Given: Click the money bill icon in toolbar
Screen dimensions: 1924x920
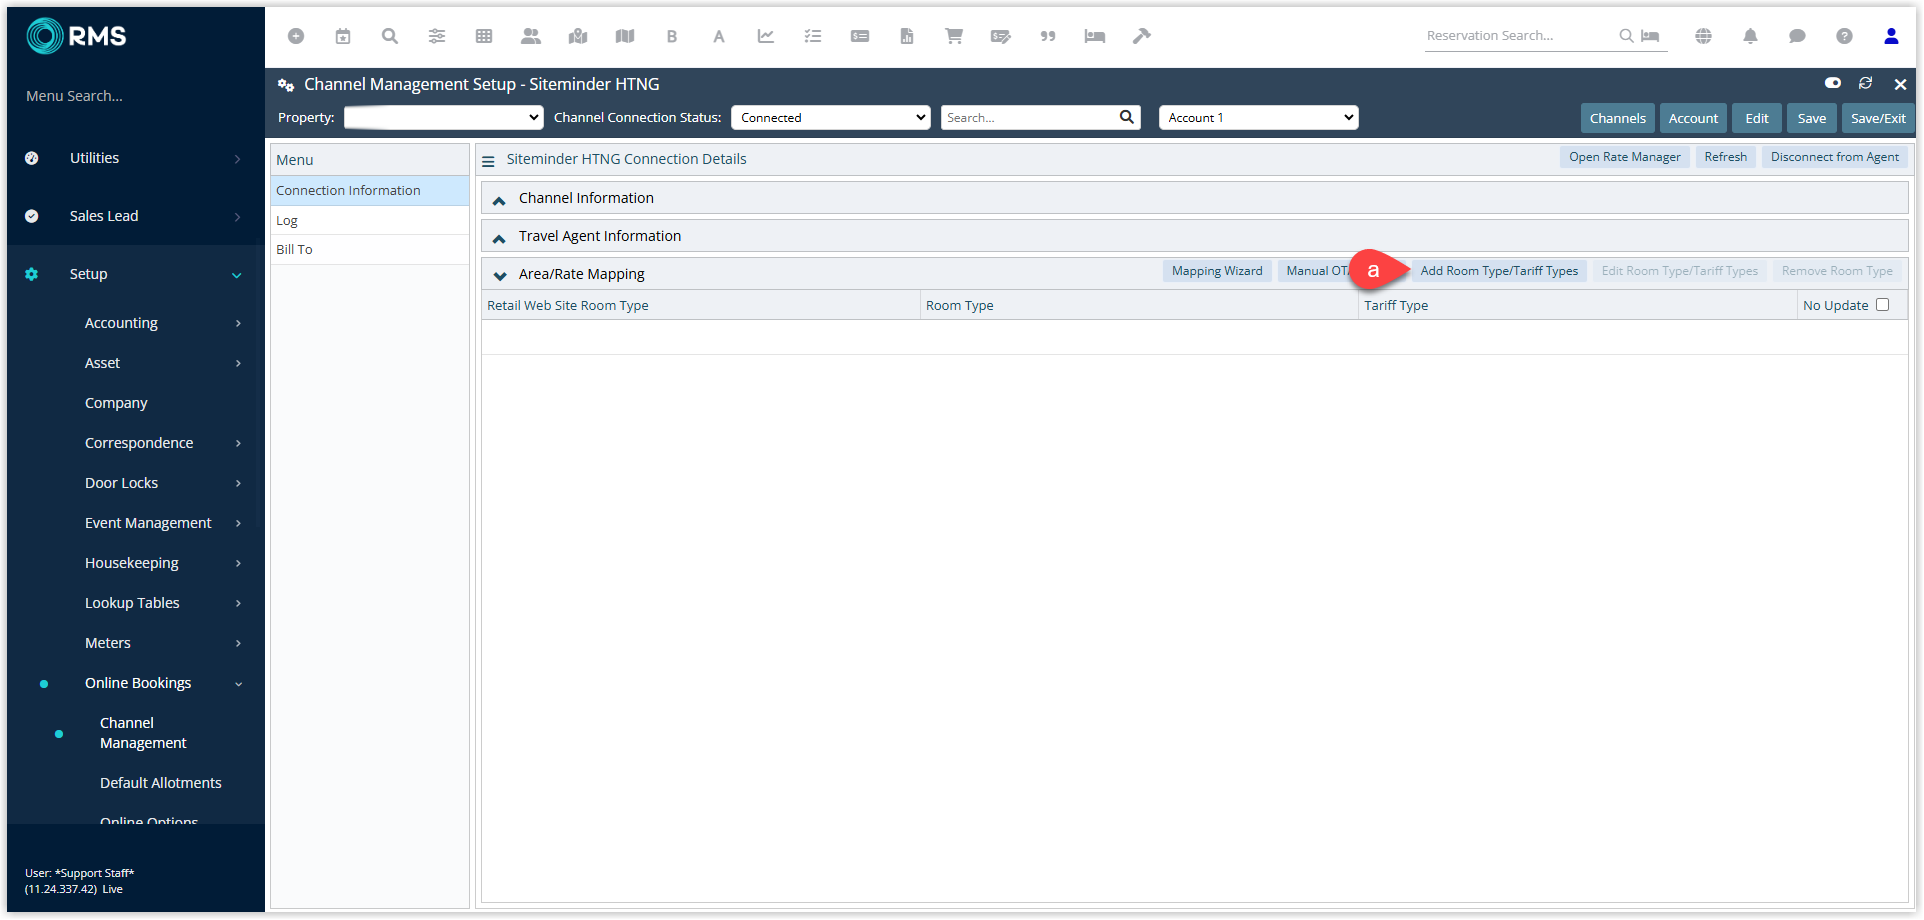Looking at the screenshot, I should point(860,36).
